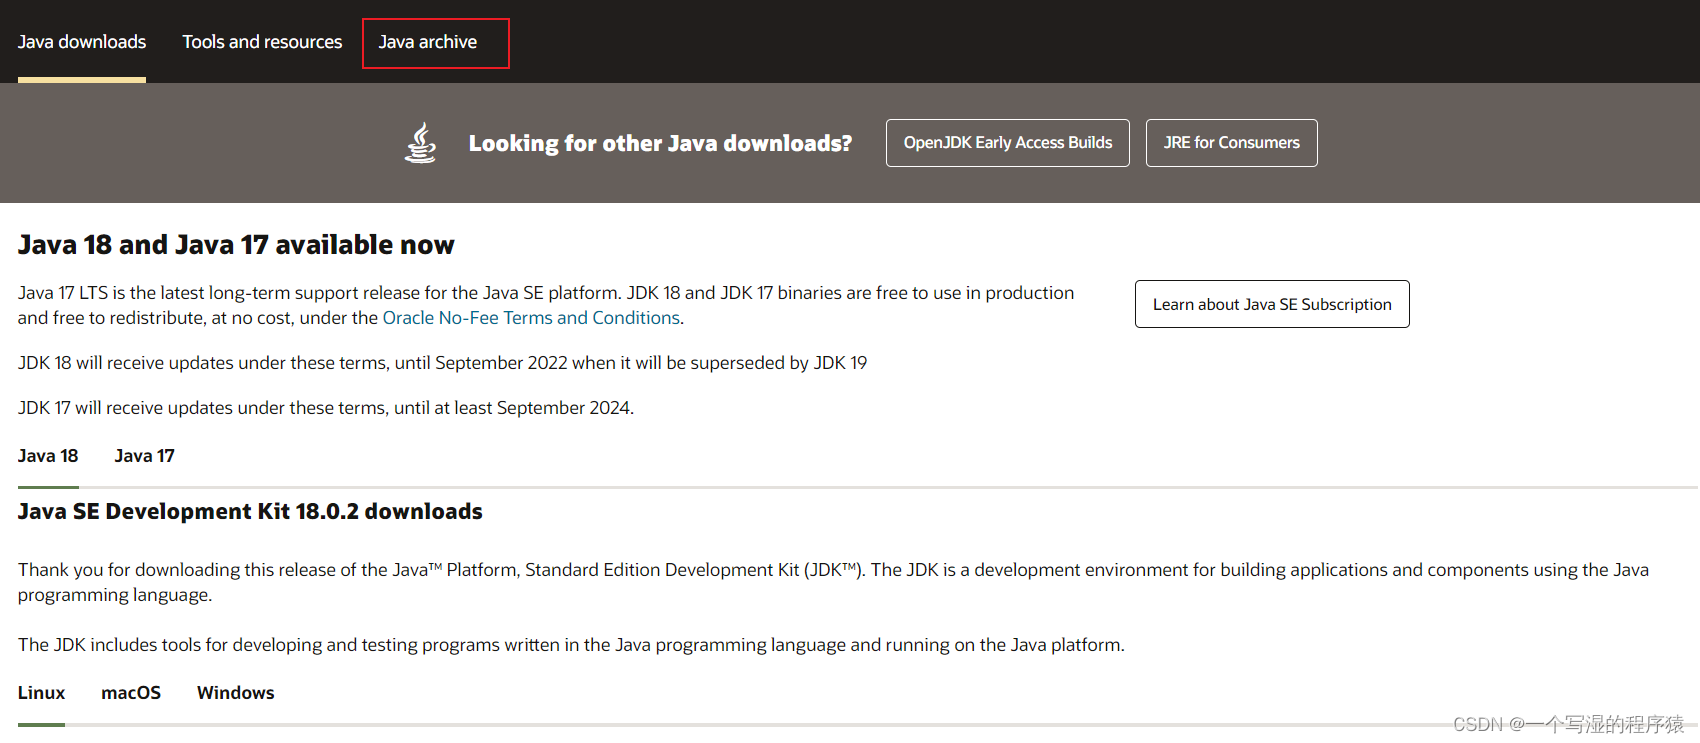Click Java SE Development Kit 18.0.2 downloads heading

pyautogui.click(x=250, y=511)
